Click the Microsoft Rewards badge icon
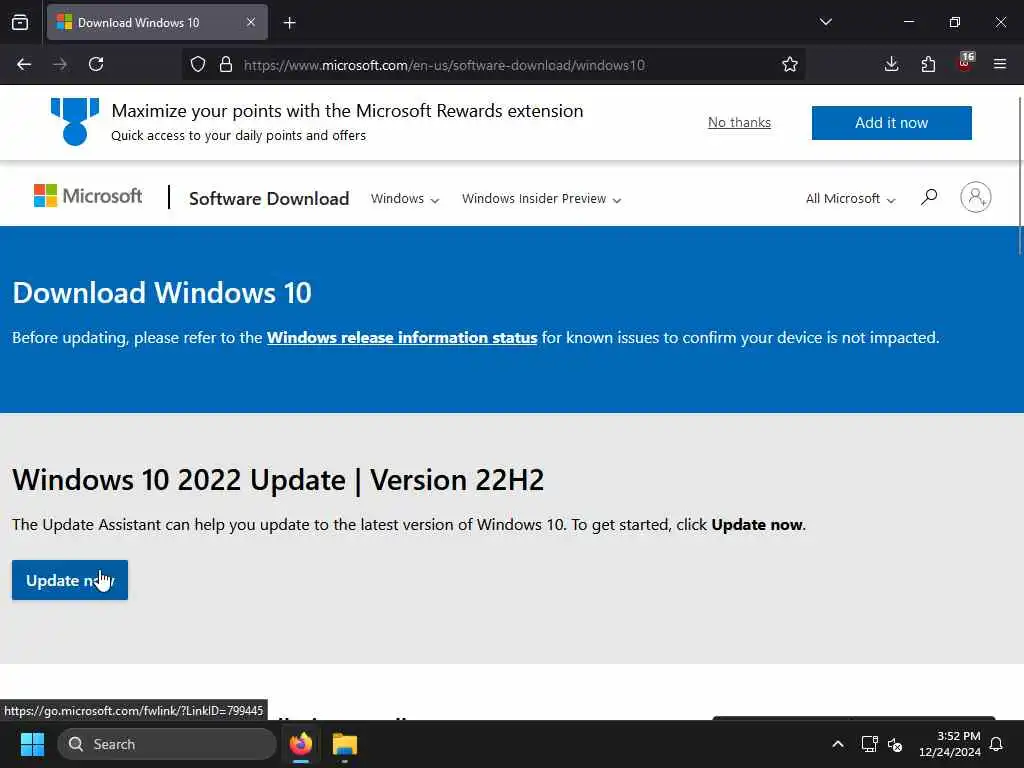 point(75,121)
